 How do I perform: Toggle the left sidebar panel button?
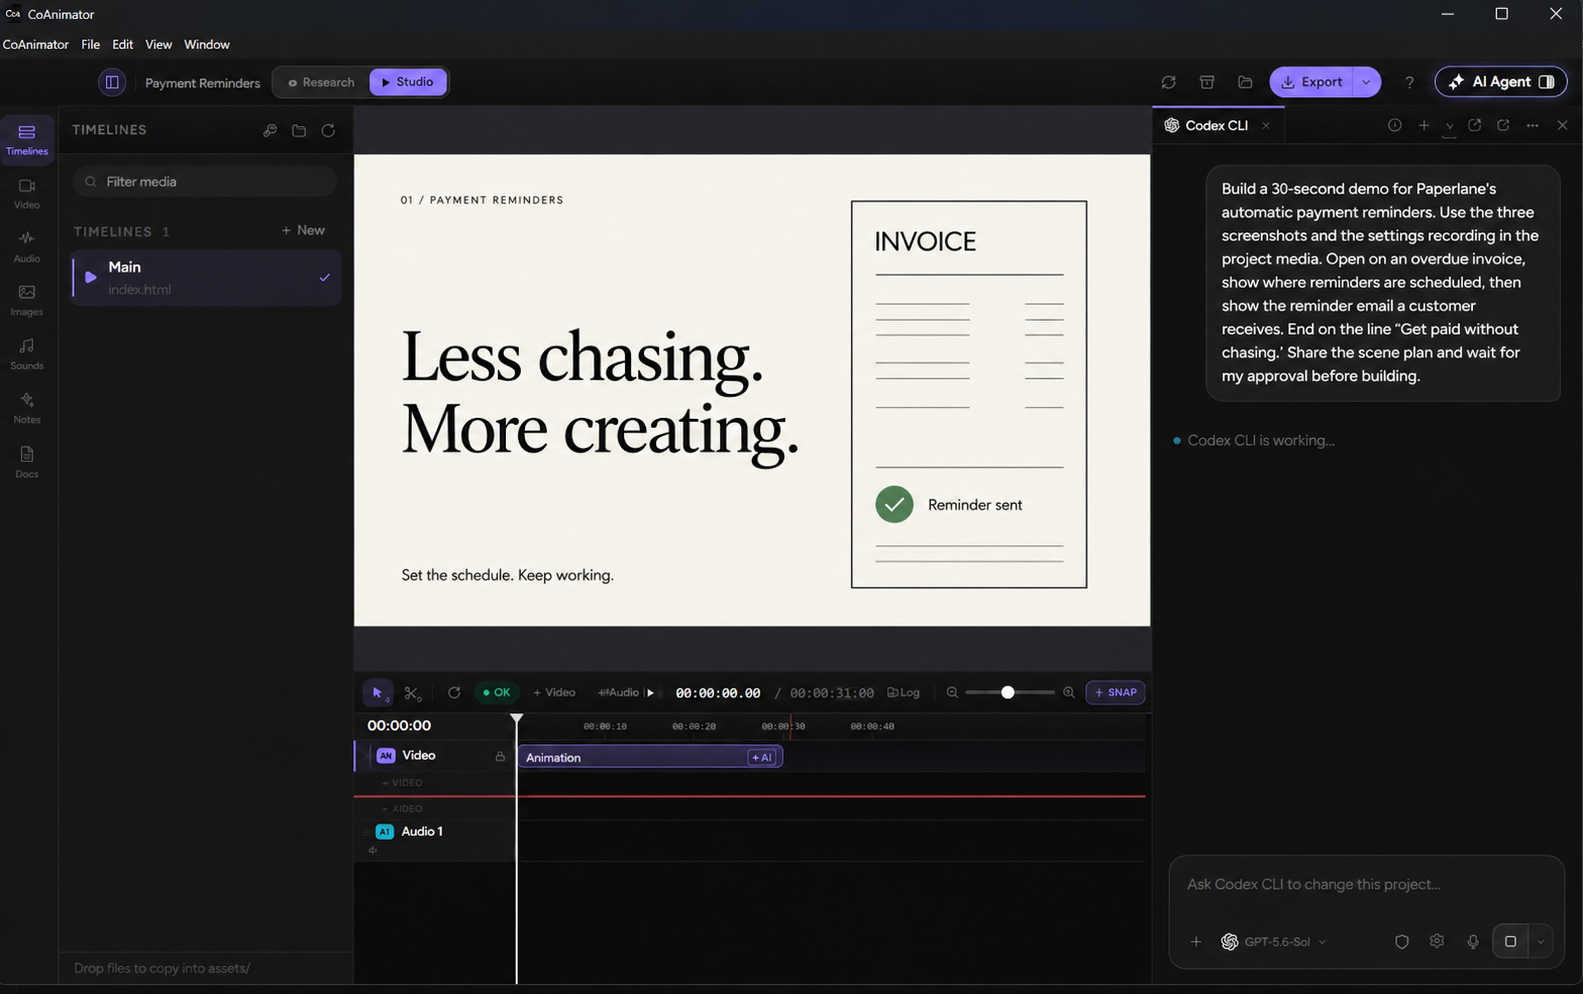pyautogui.click(x=112, y=82)
